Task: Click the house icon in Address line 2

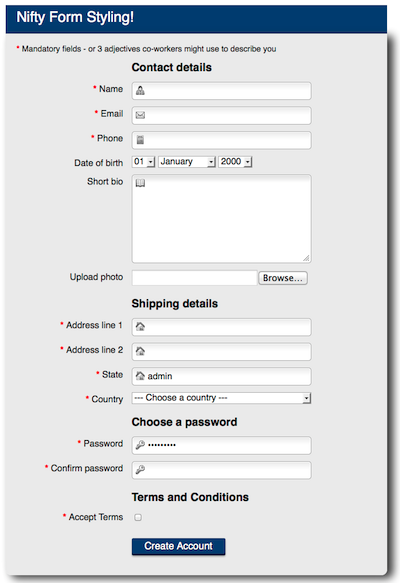Action: point(140,351)
